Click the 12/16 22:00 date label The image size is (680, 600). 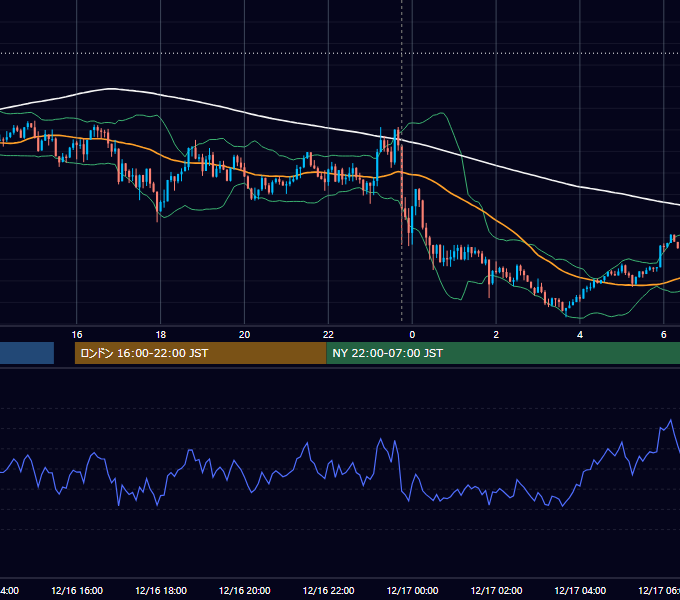(328, 590)
